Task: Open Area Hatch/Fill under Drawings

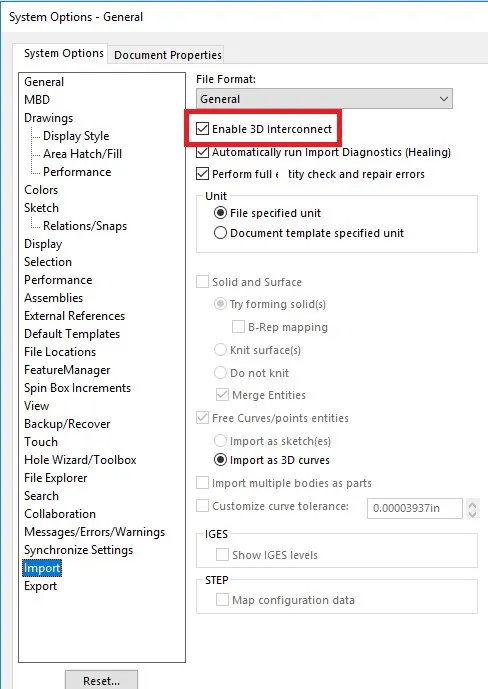Action: coord(83,154)
